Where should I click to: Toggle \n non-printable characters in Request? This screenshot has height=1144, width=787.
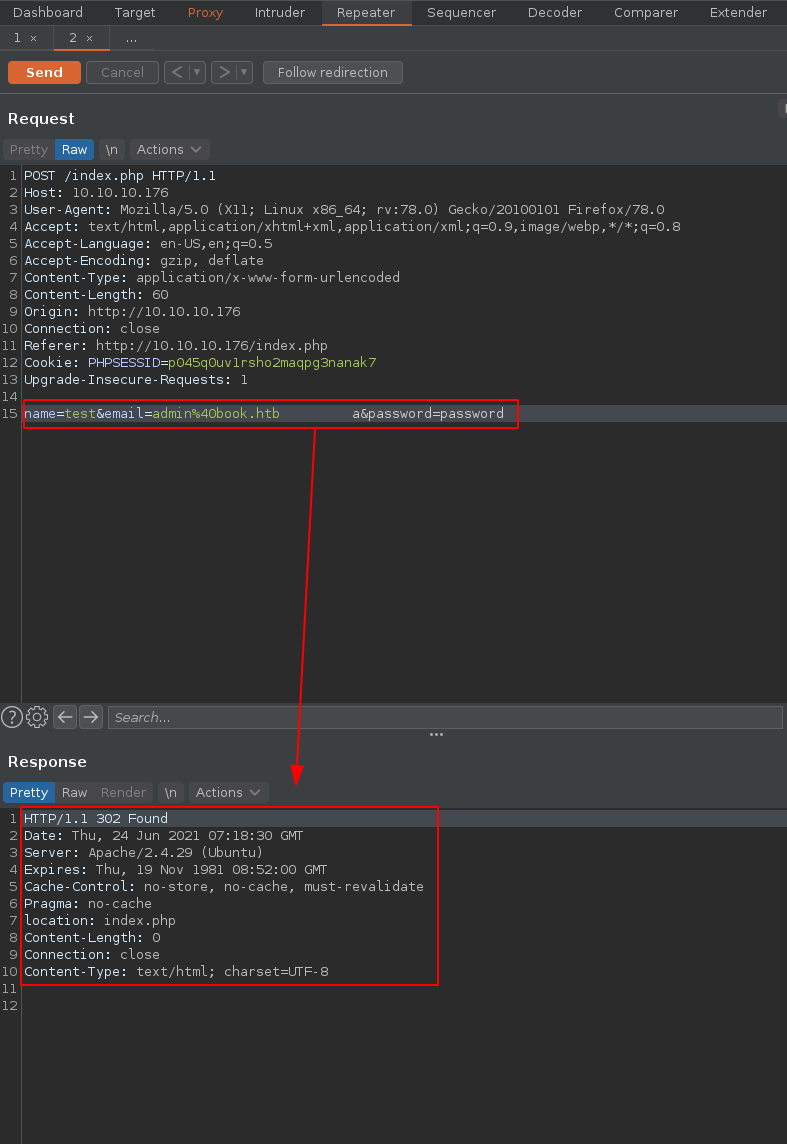coord(111,149)
